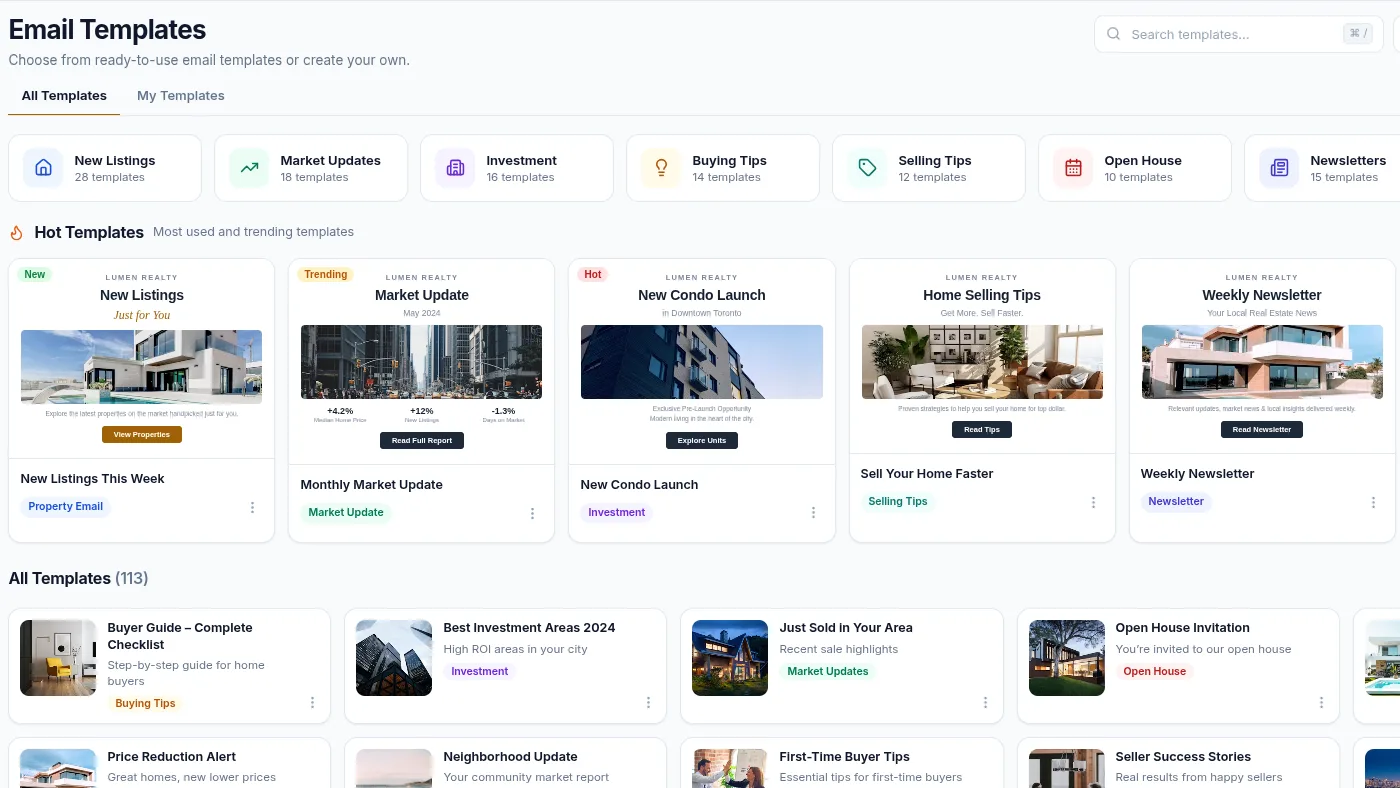Focus the Search templates field

1239,34
